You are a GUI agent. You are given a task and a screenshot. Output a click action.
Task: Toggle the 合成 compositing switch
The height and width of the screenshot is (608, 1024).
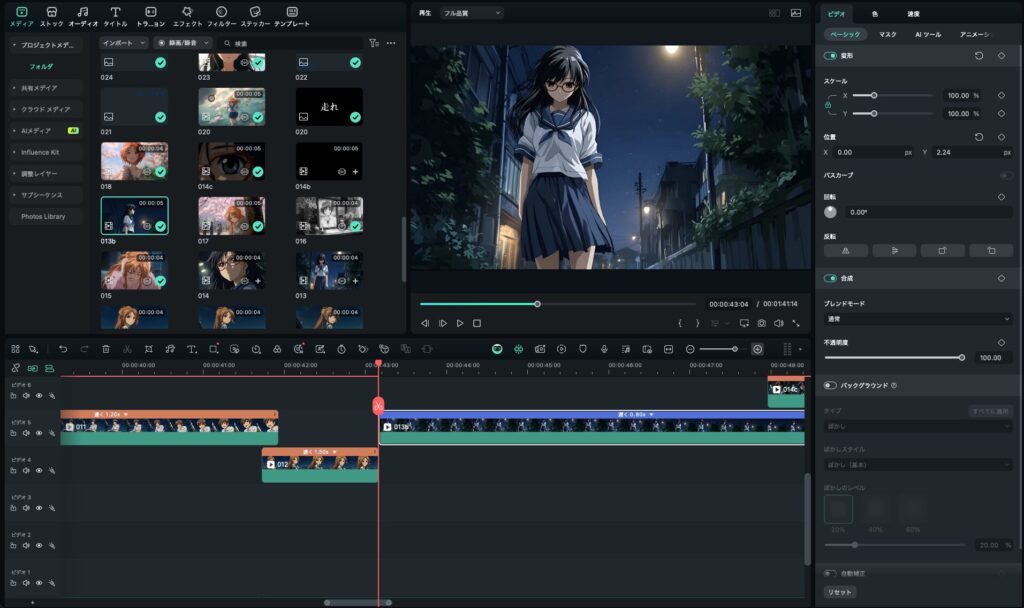tap(830, 278)
